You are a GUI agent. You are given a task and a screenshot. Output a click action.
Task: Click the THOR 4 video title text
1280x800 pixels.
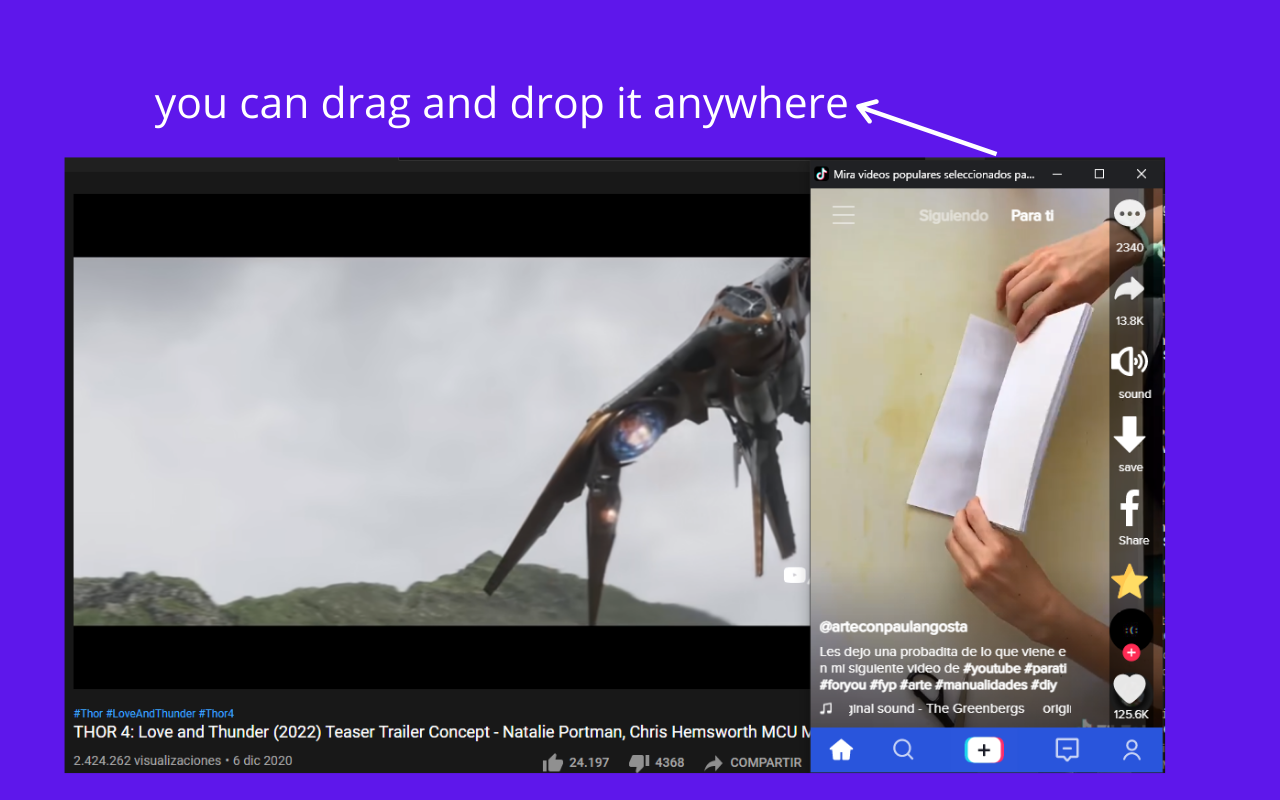(441, 732)
